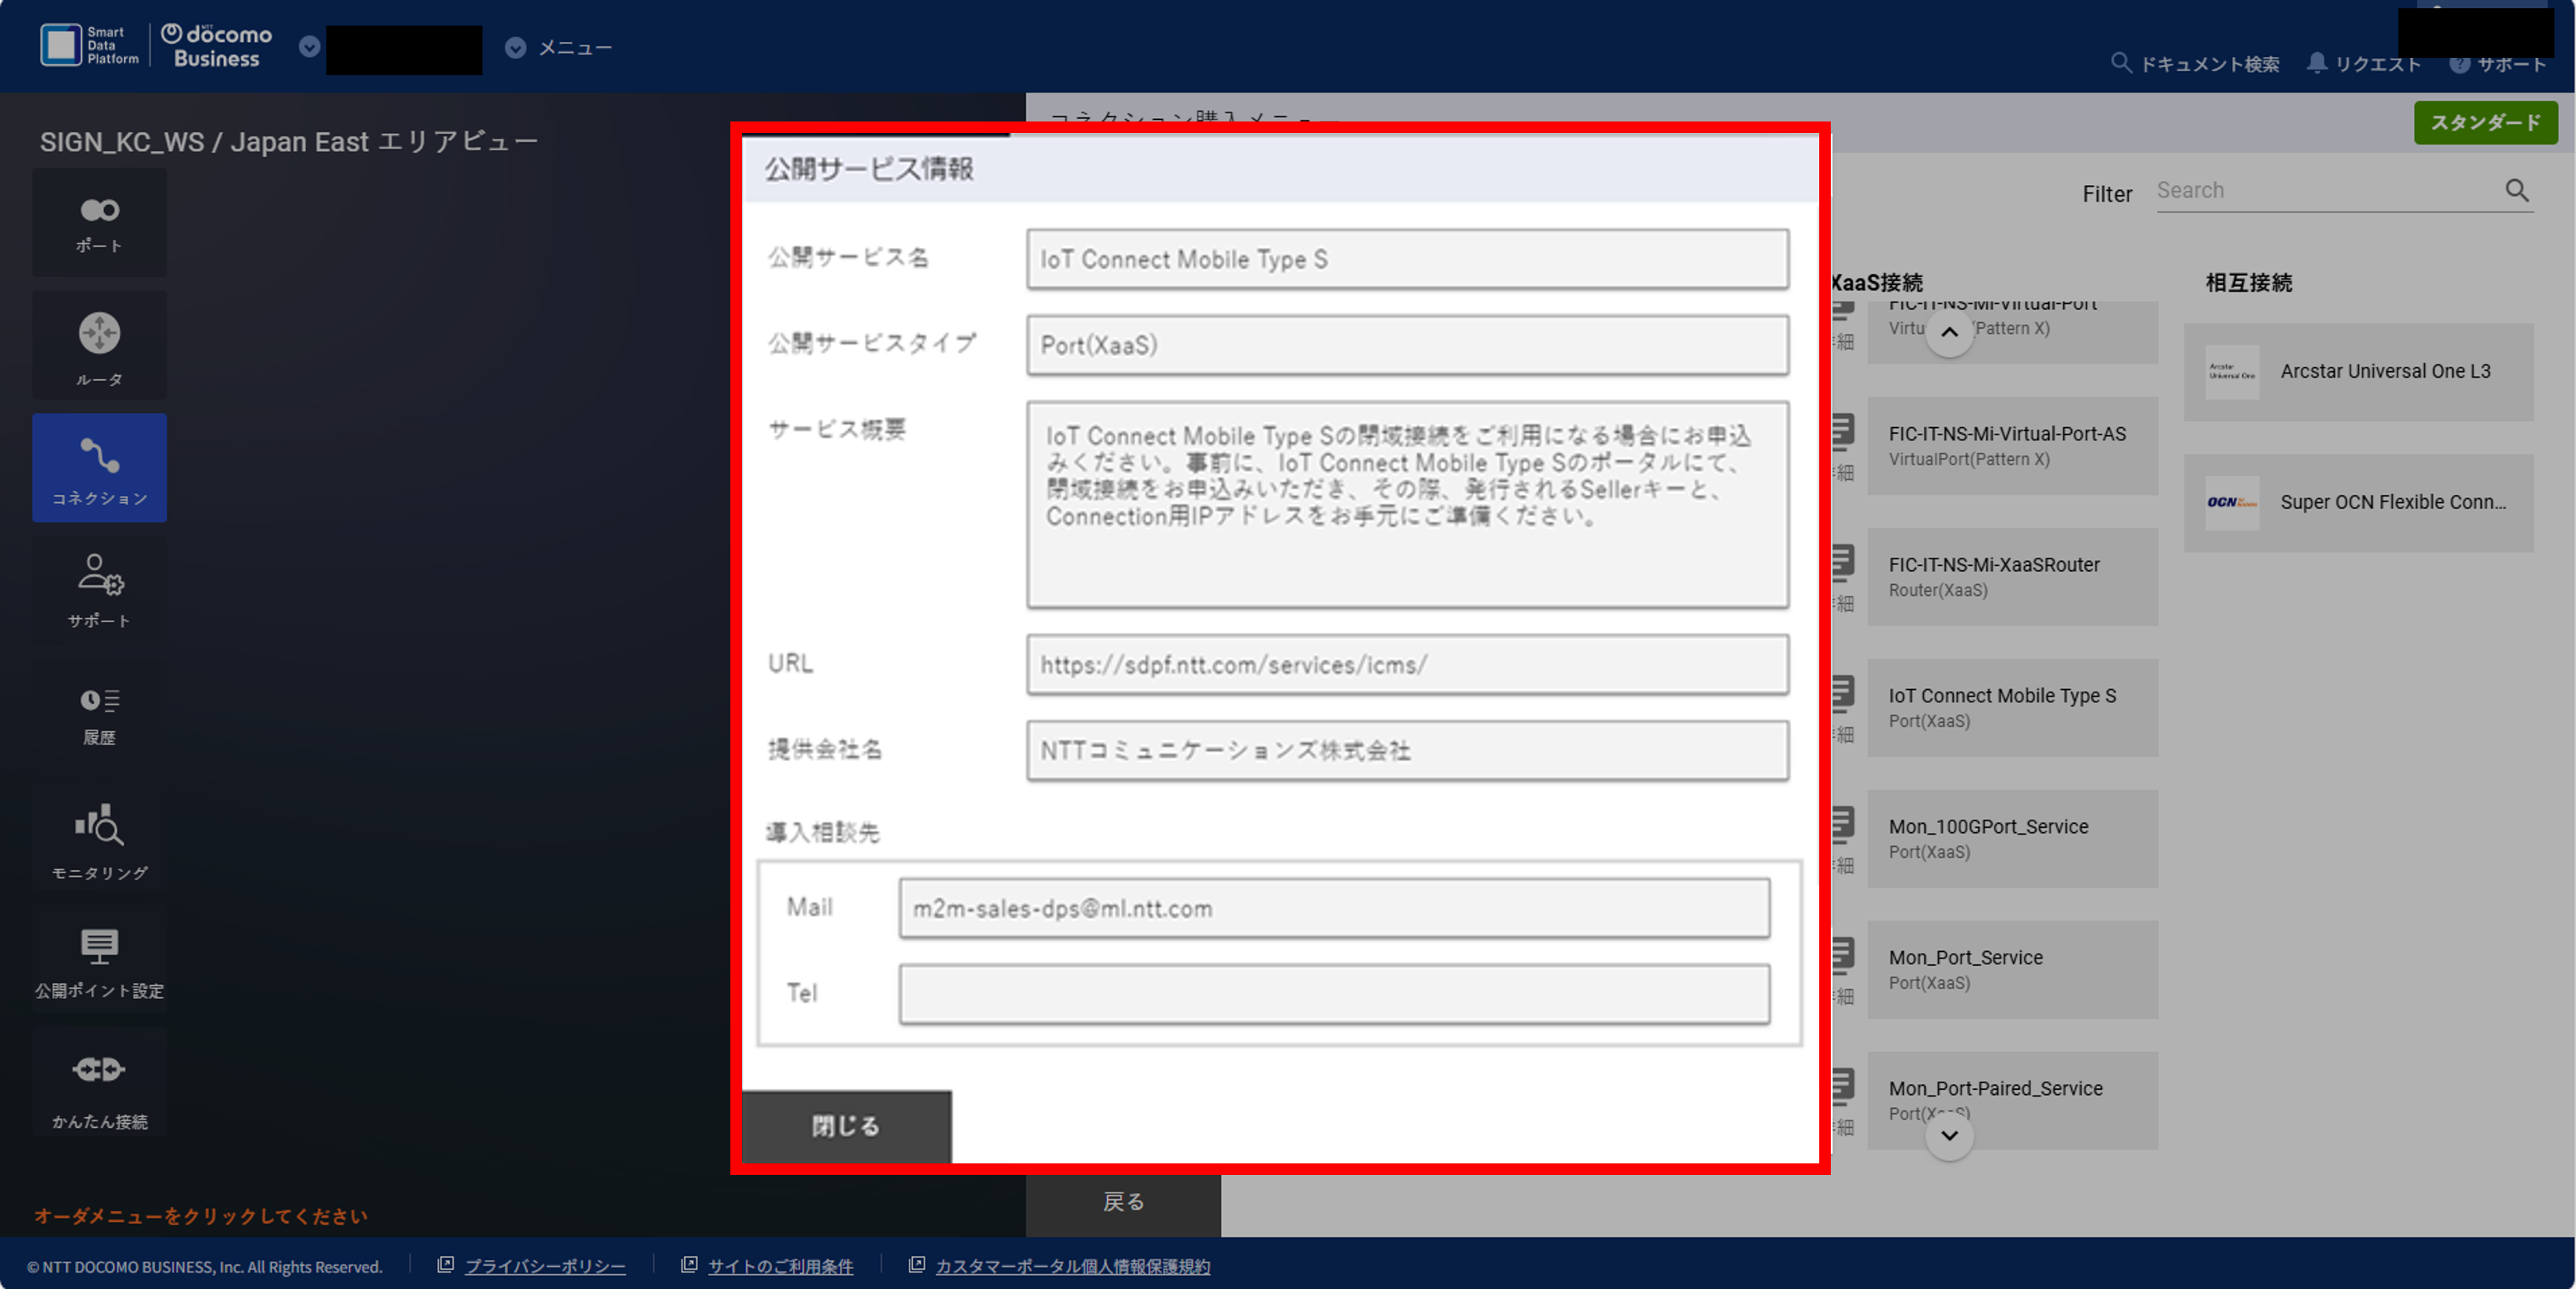The height and width of the screenshot is (1289, 2576).
Task: Close the 公開サービス情報 dialog with 閉じる
Action: [846, 1126]
